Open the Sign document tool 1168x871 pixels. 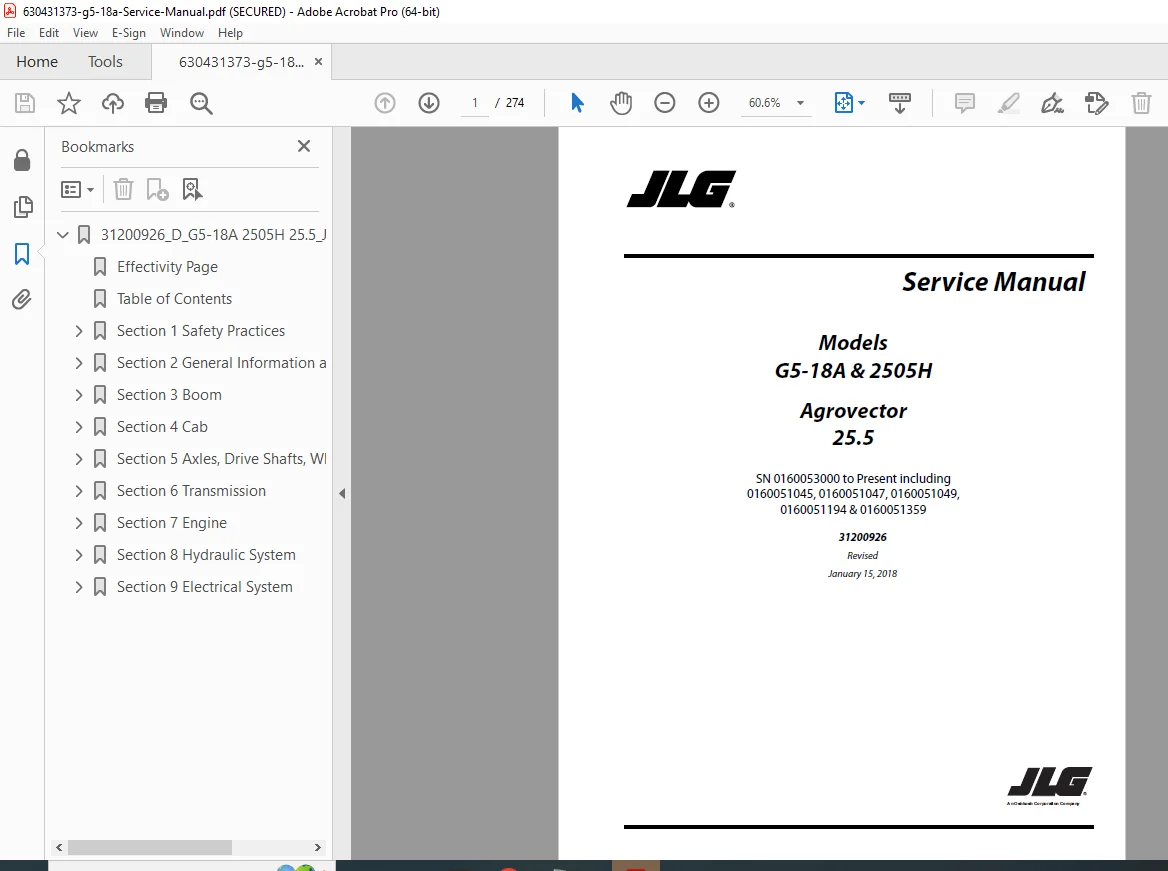point(1053,103)
